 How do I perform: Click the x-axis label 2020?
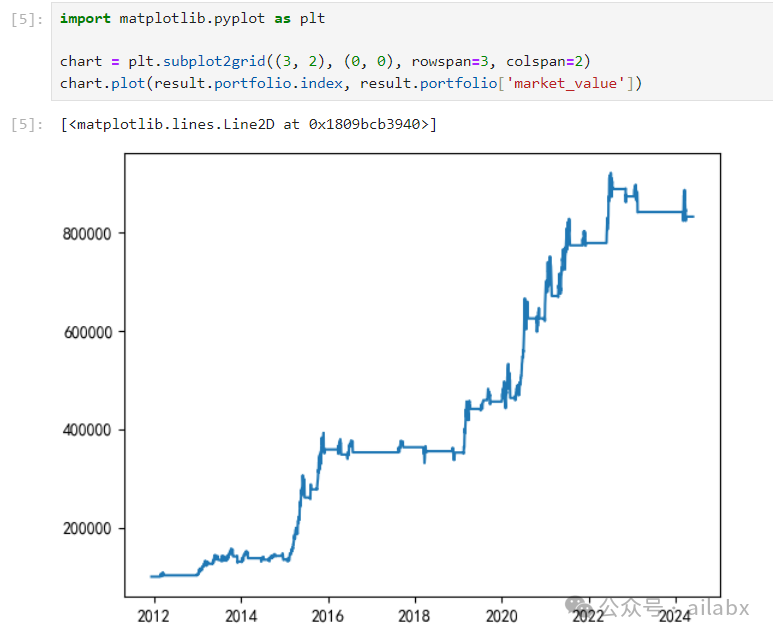click(502, 616)
